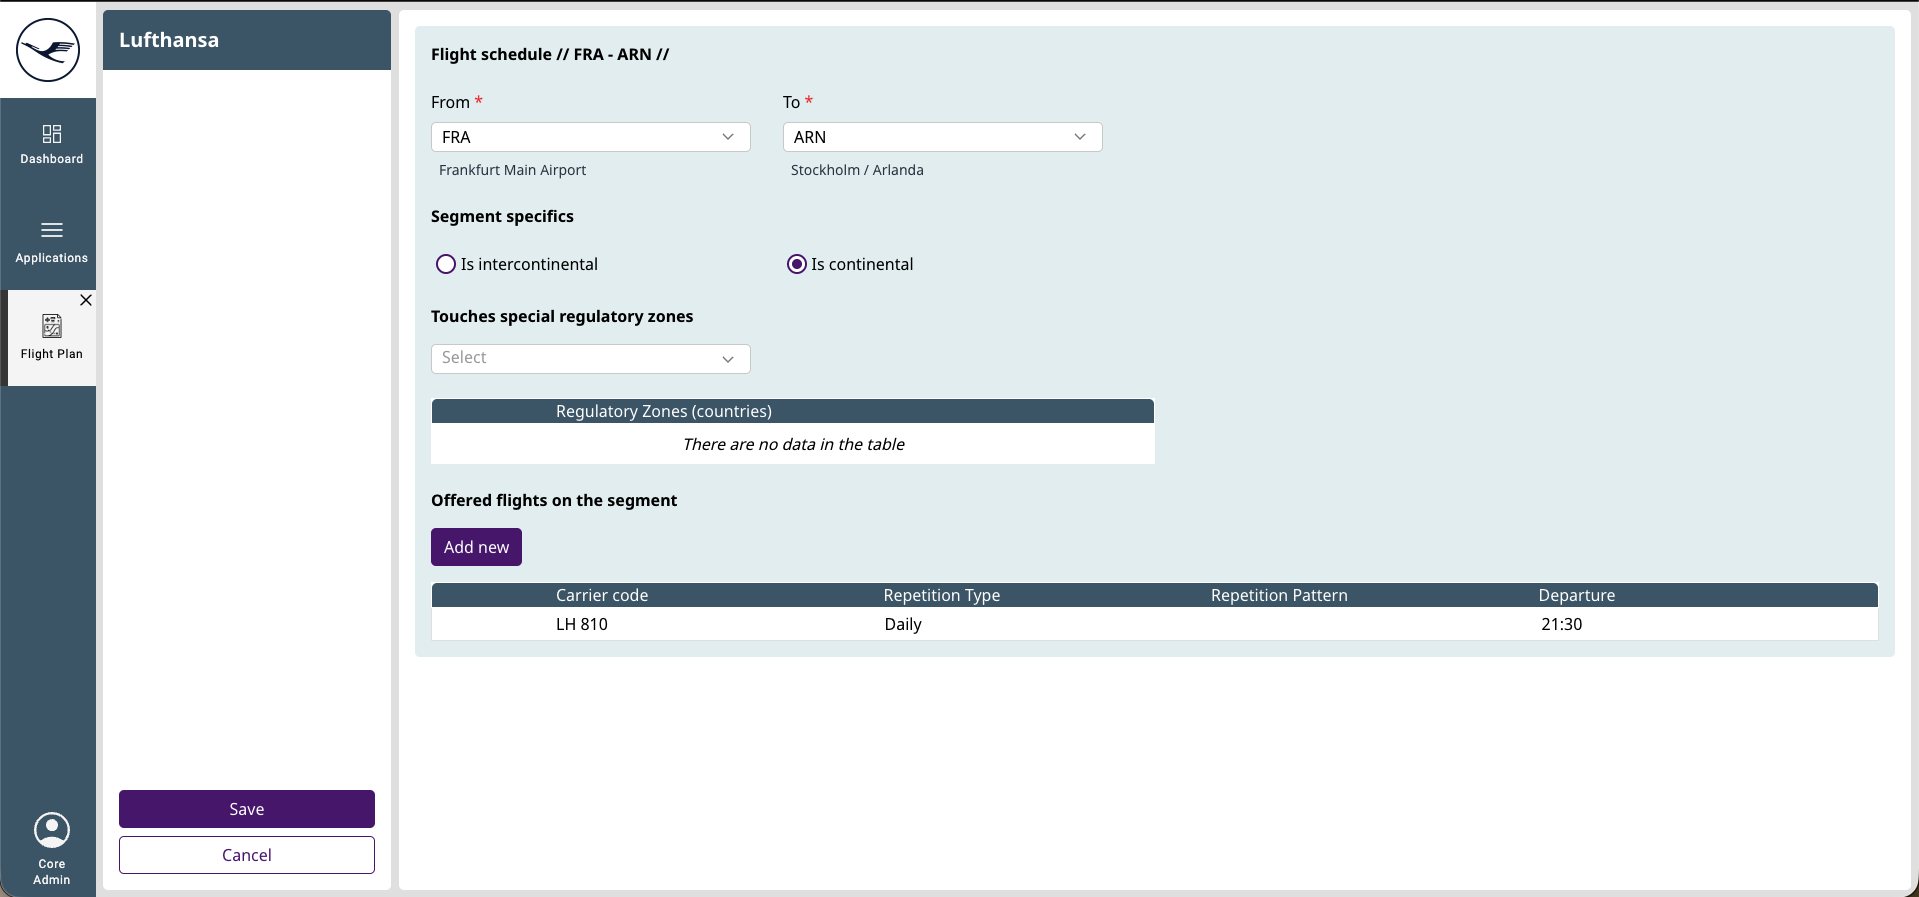Click the Regulatory Zones (countries) table header

(664, 411)
